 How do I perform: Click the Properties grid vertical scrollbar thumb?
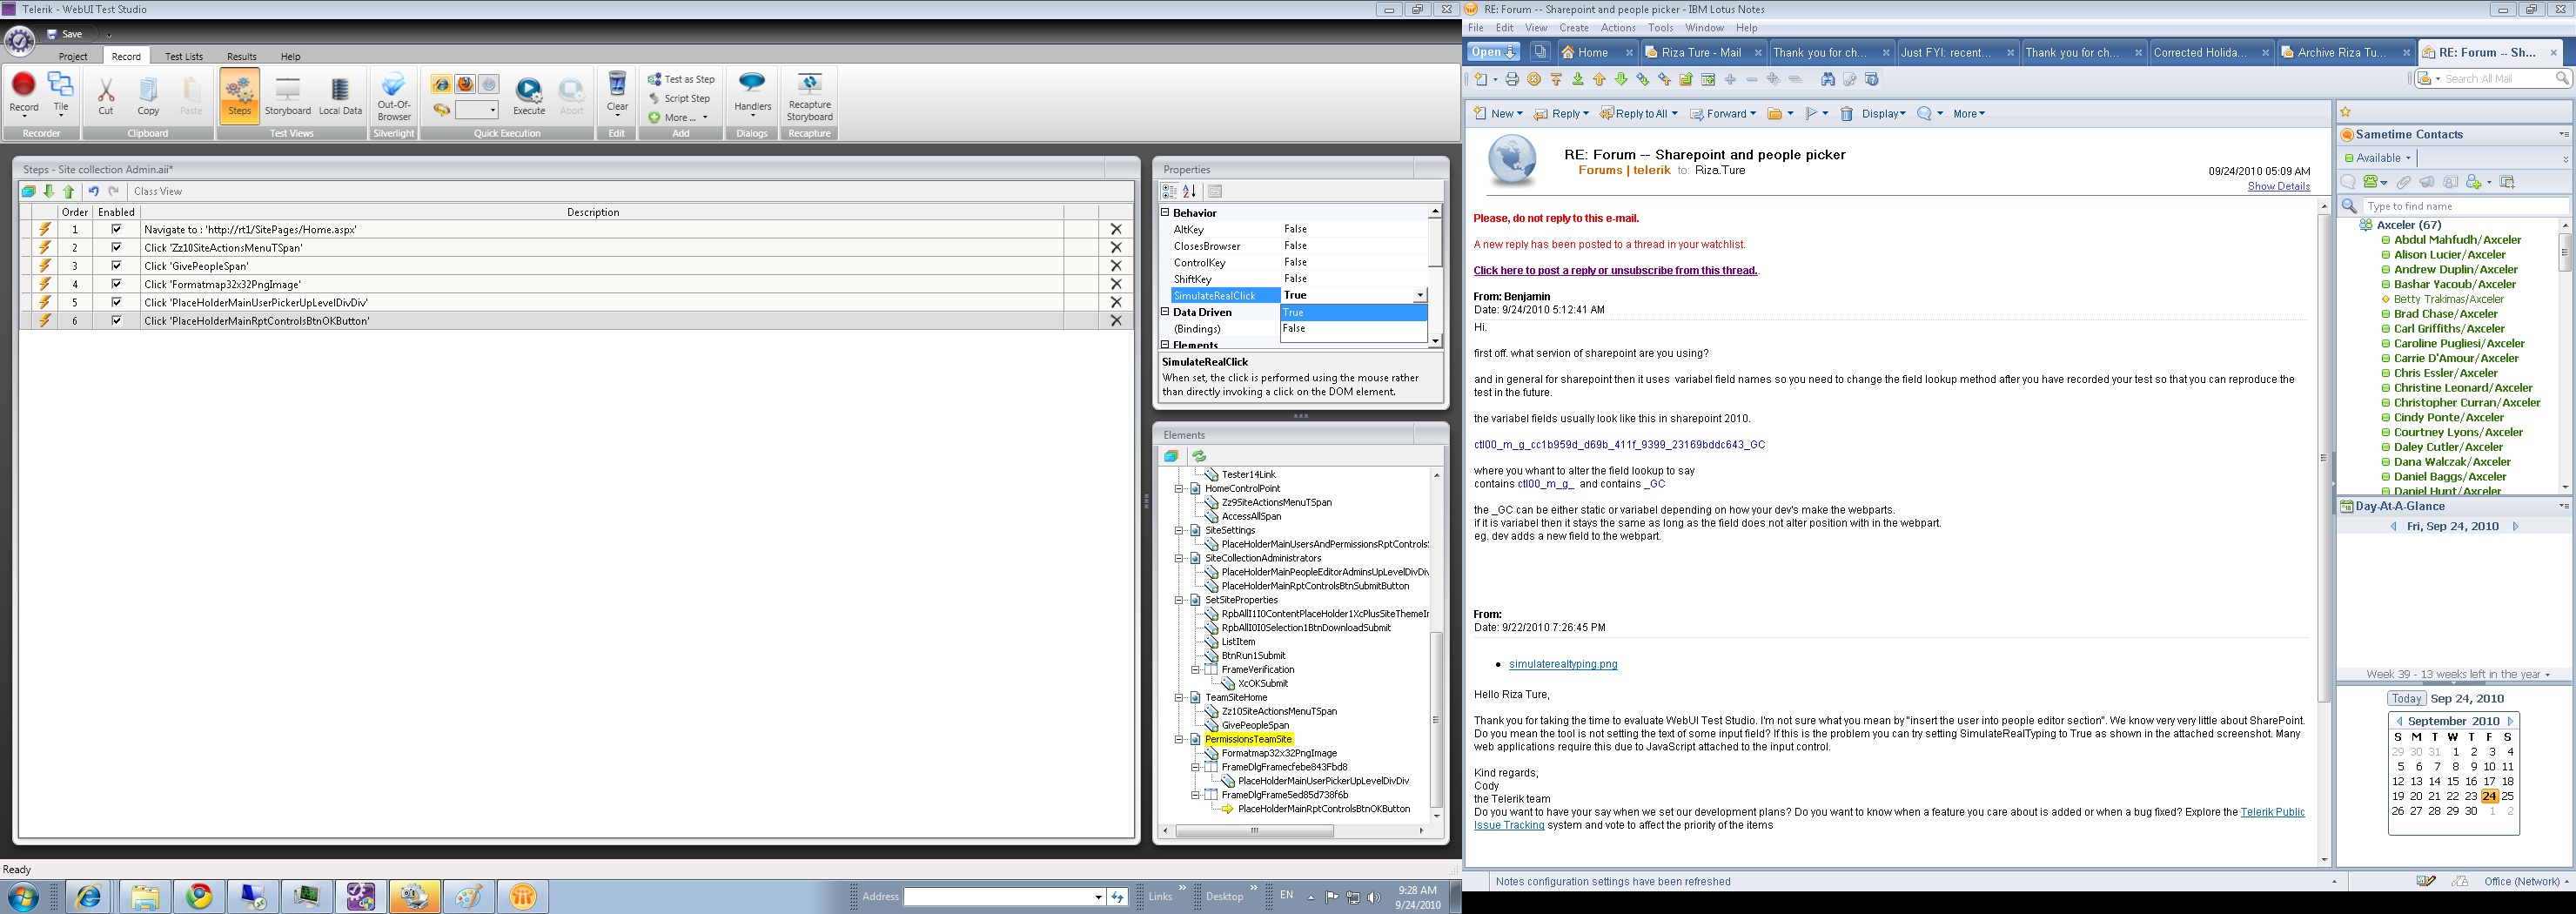coord(1434,244)
